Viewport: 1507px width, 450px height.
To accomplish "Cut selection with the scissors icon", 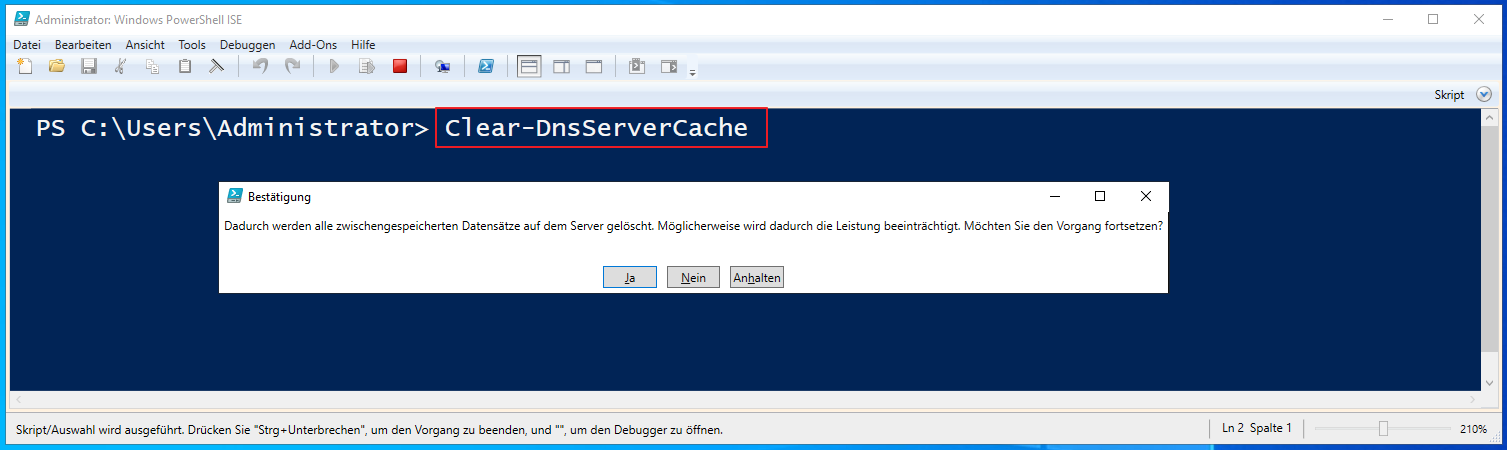I will (x=121, y=67).
